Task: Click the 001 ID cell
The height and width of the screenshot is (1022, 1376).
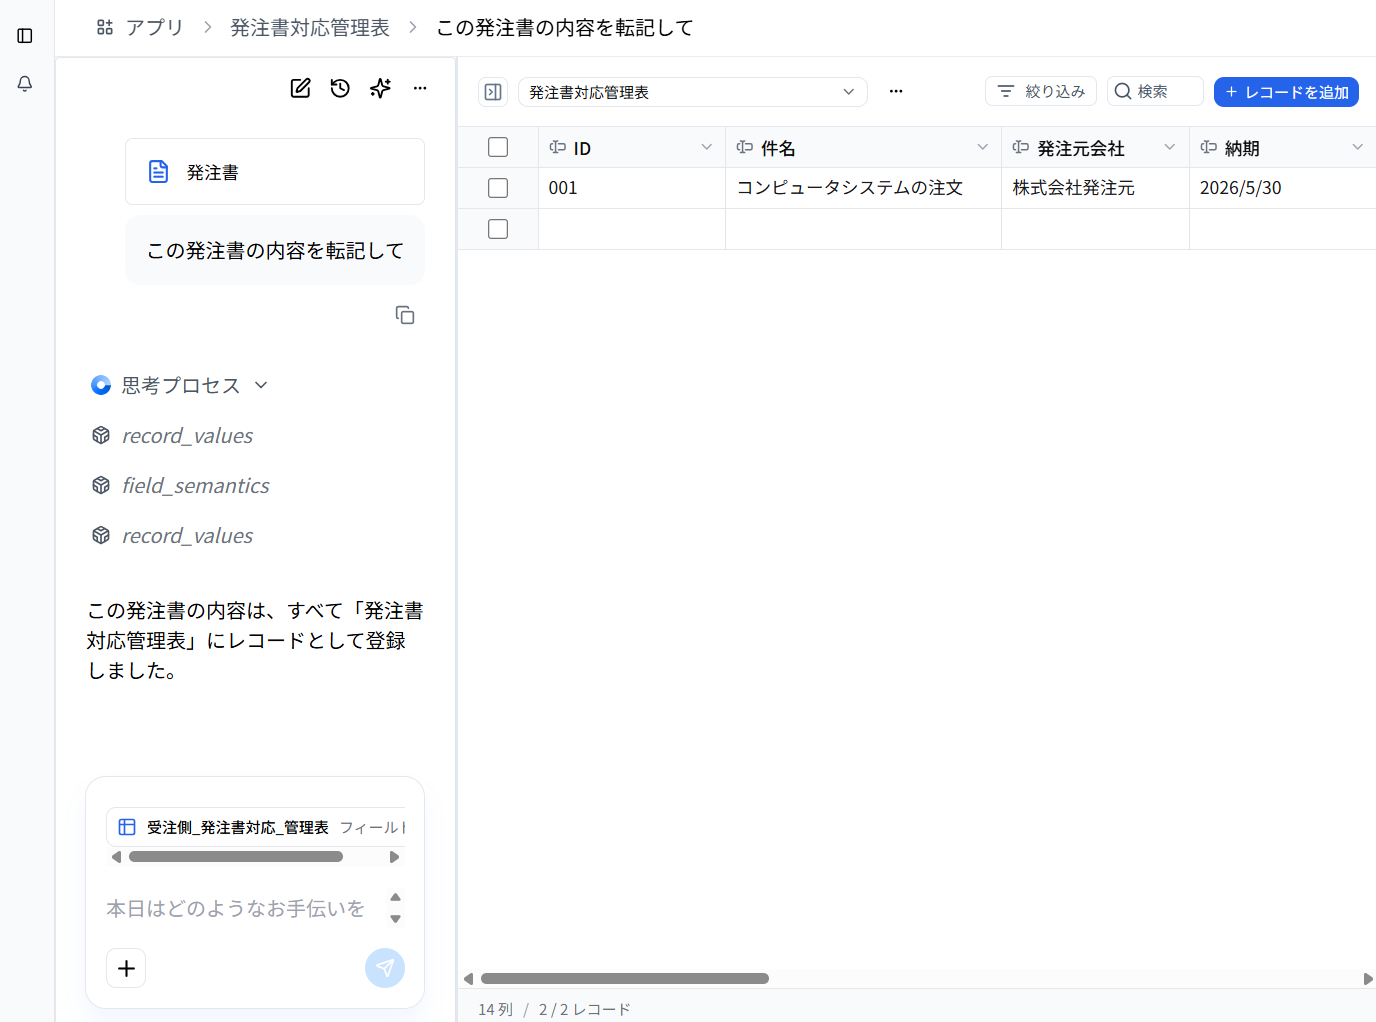Action: pyautogui.click(x=632, y=188)
